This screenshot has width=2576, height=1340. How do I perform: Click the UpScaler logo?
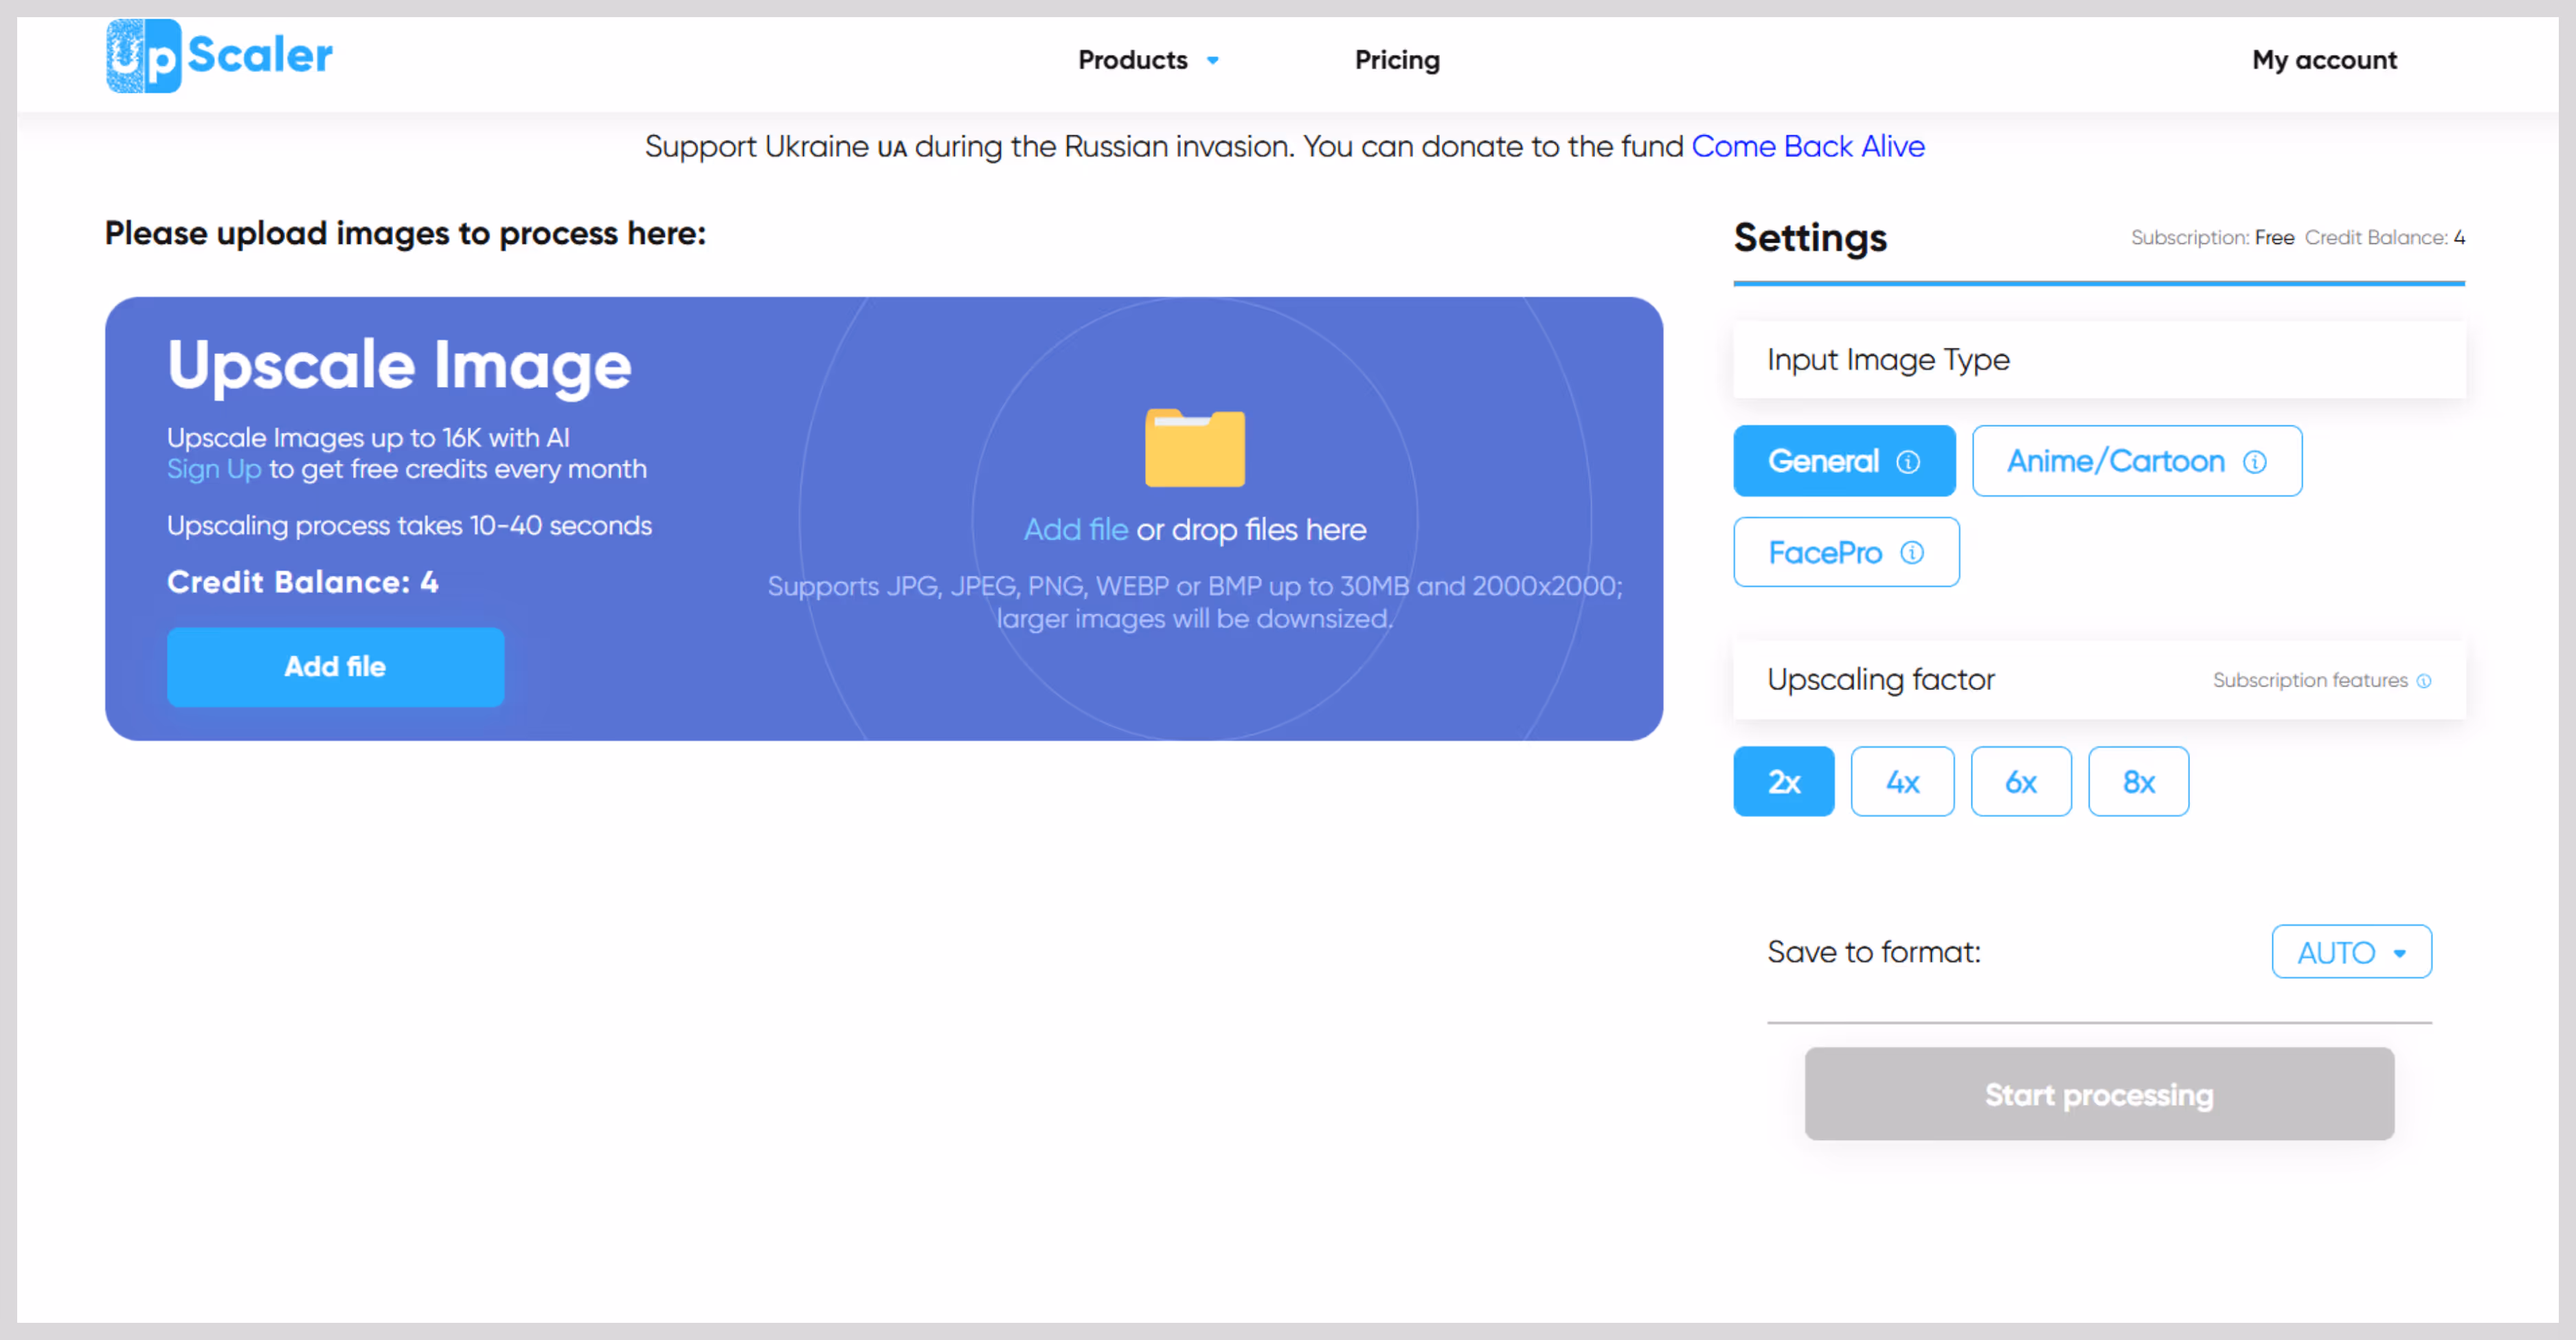(219, 56)
